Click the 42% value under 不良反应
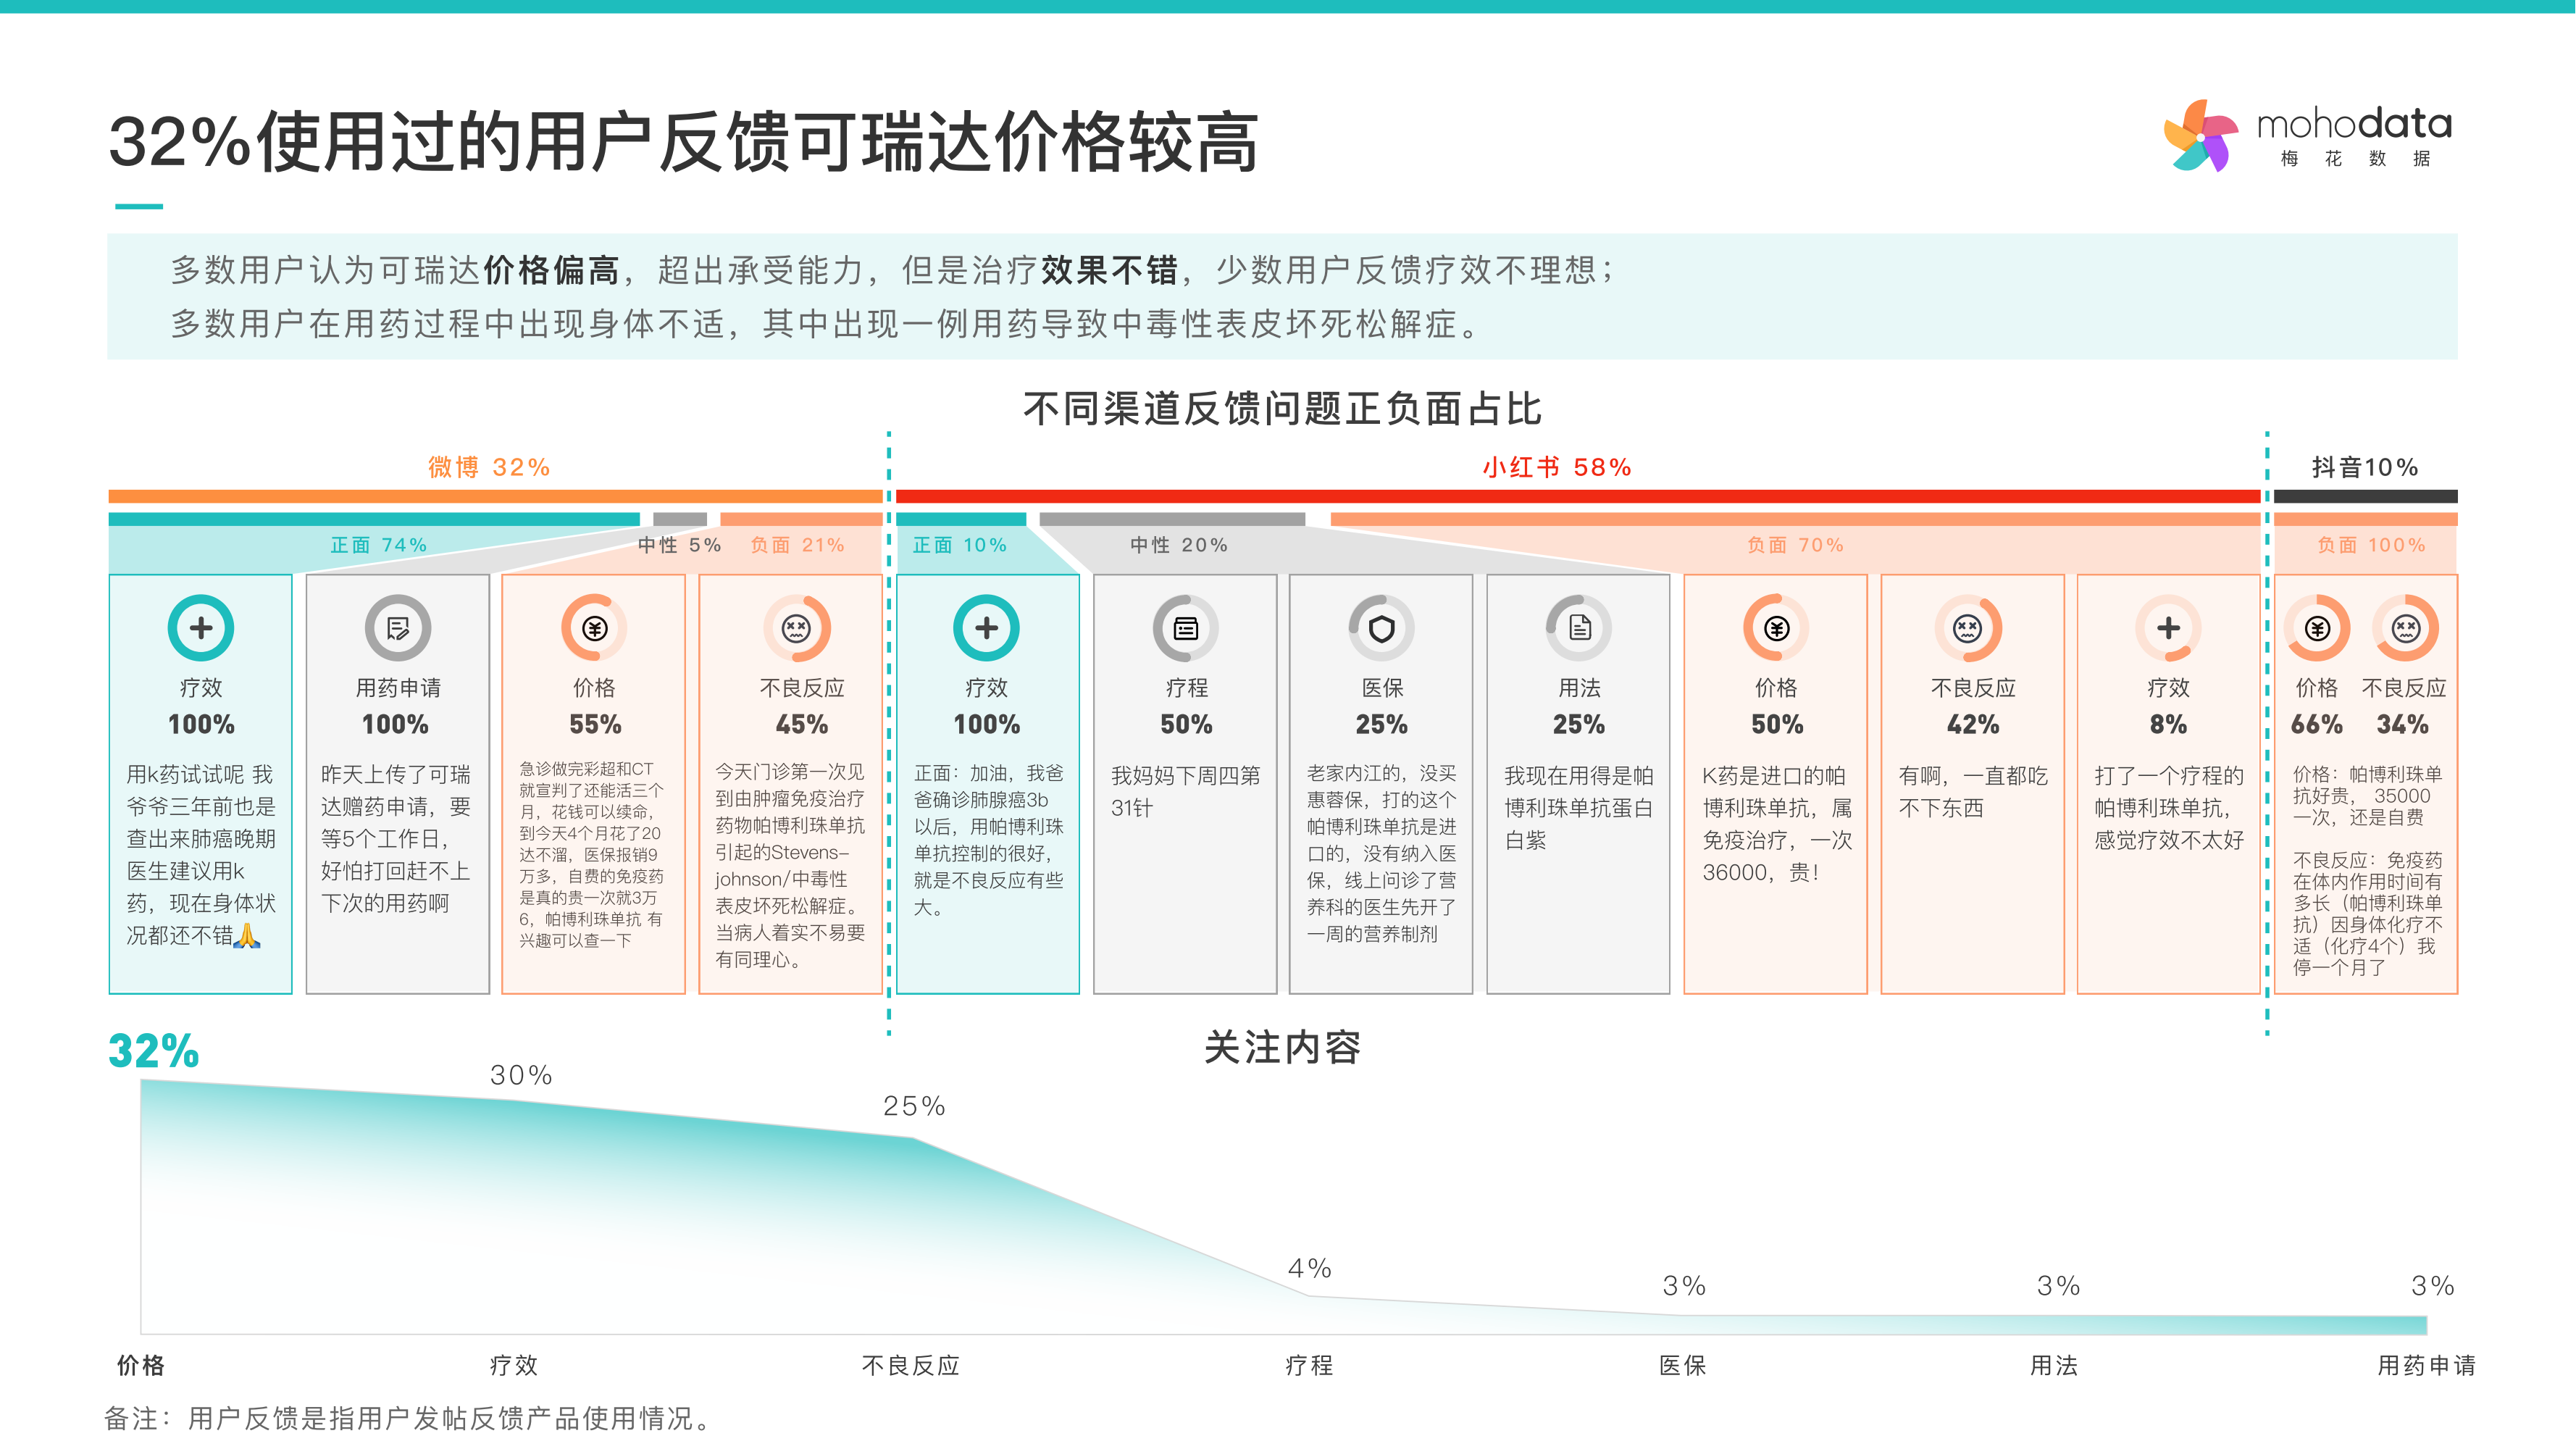2576x1449 pixels. 1973,724
